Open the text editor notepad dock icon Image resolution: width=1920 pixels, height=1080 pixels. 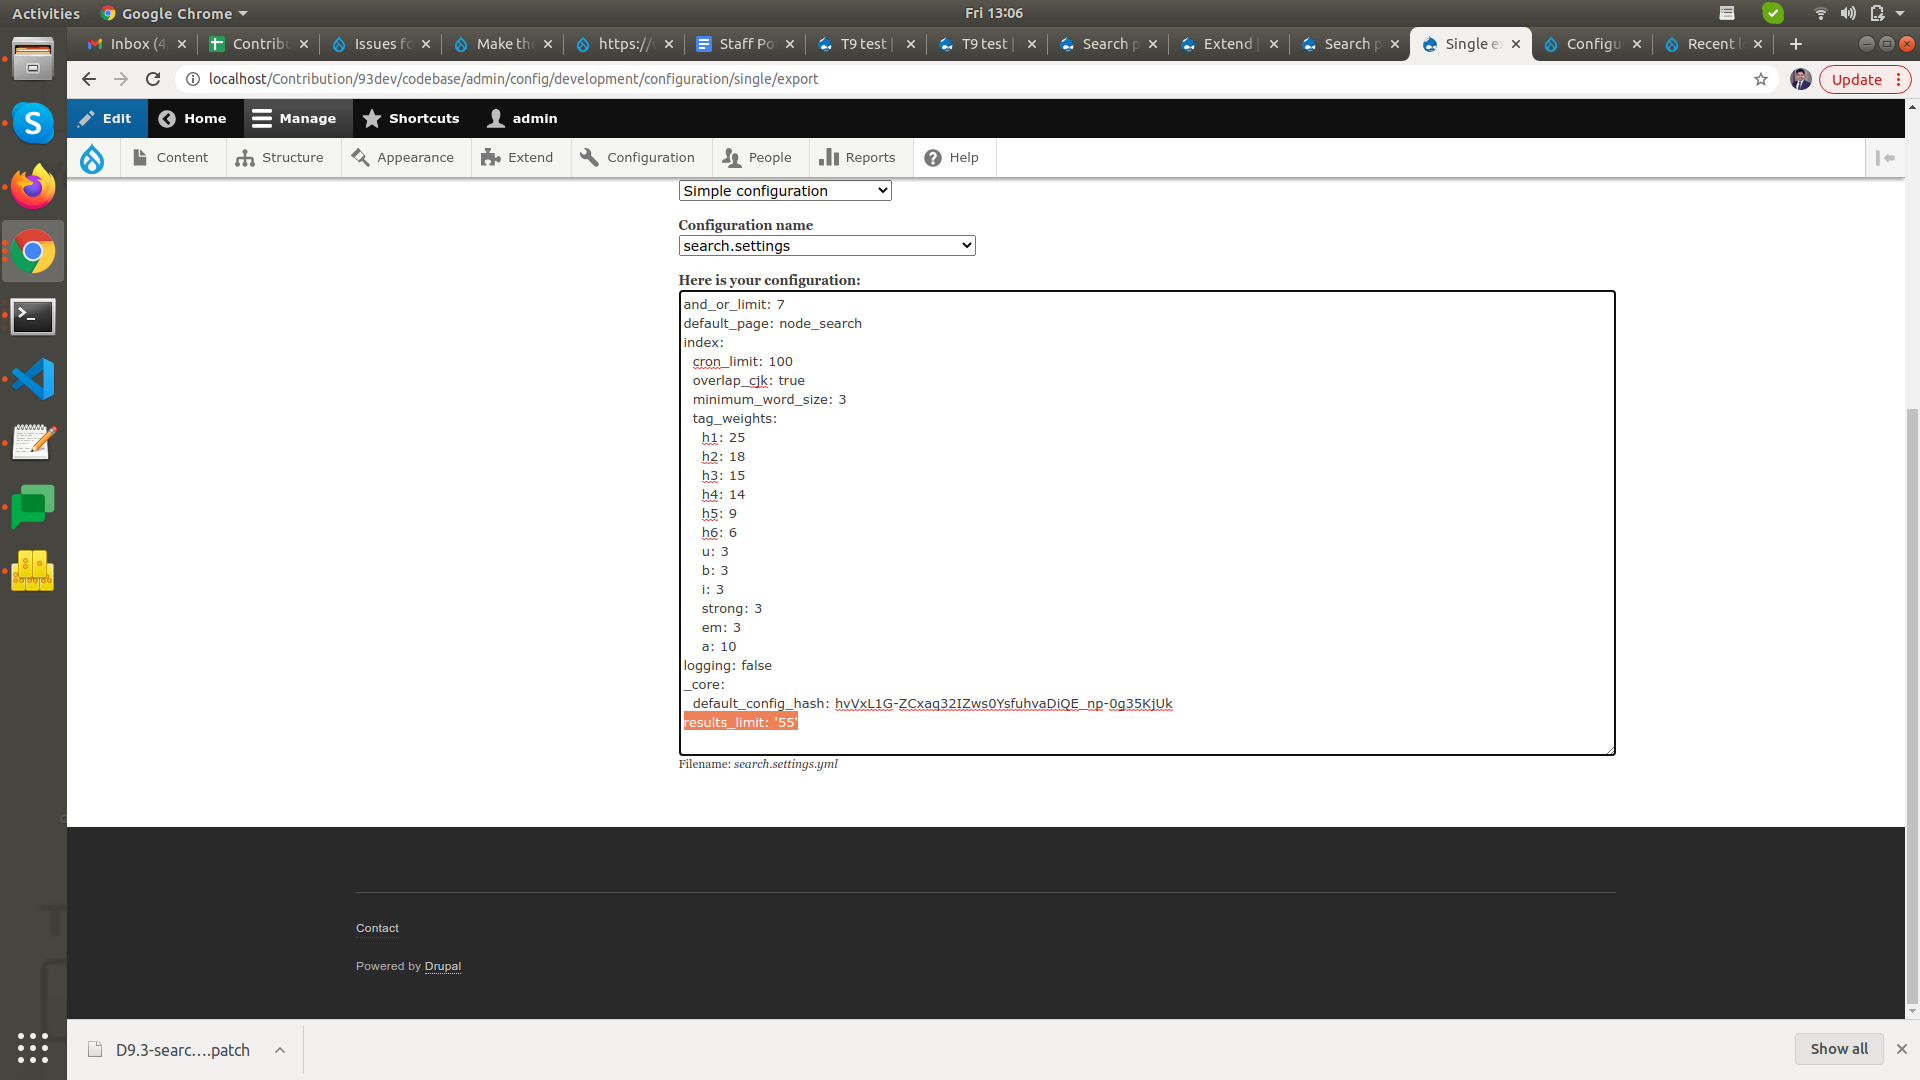(x=33, y=442)
